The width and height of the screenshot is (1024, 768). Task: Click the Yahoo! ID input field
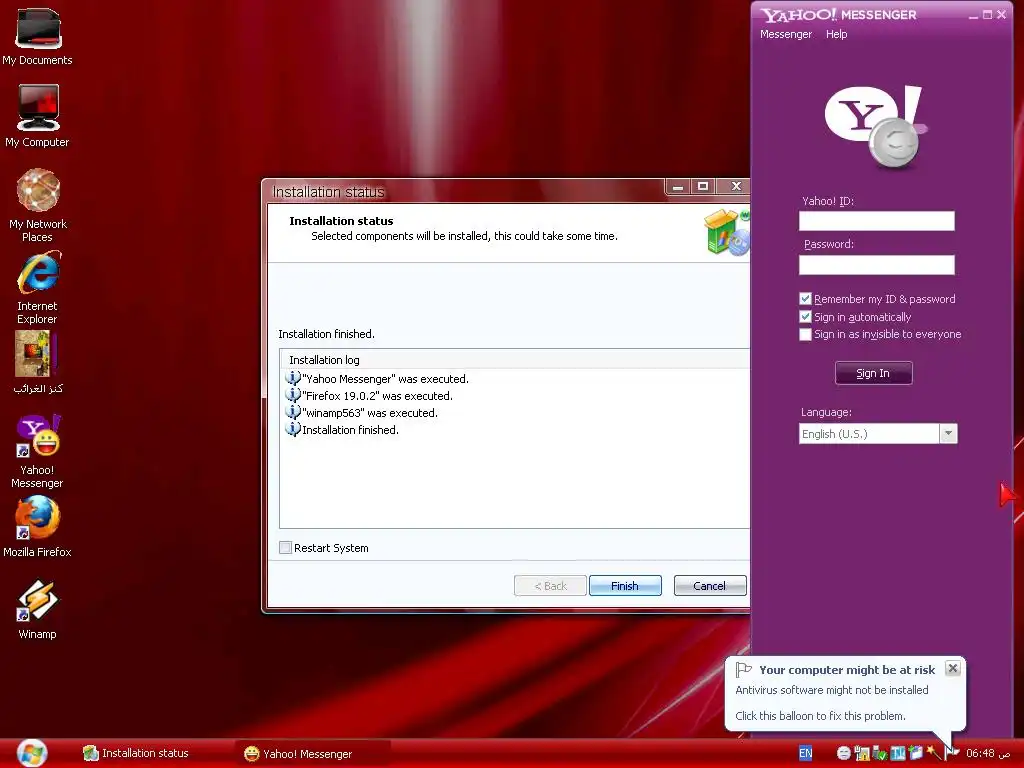click(x=876, y=221)
